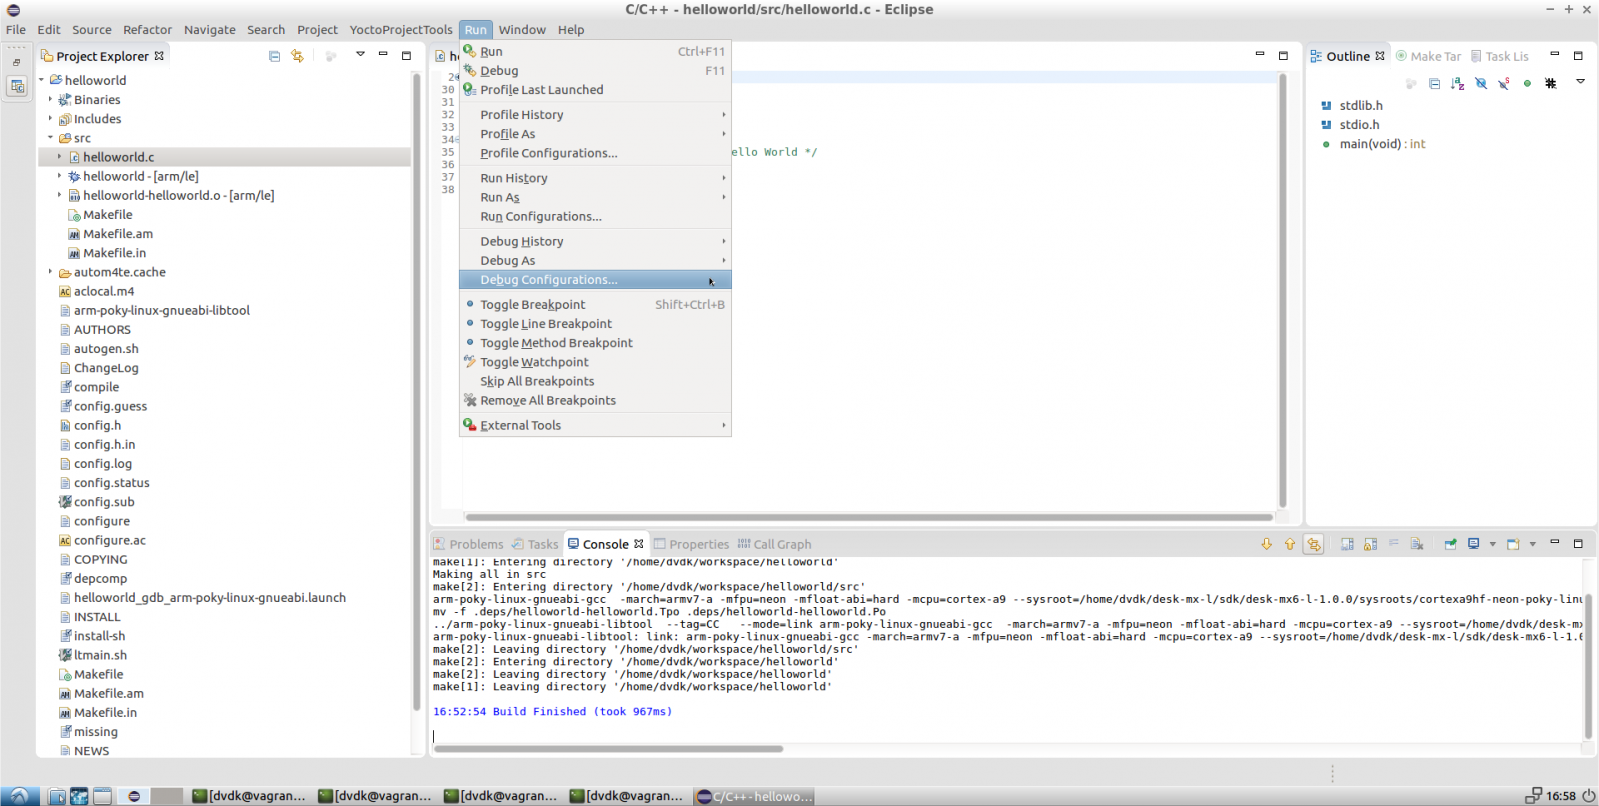Expand the Binaries tree node
This screenshot has width=1599, height=806.
[x=50, y=99]
